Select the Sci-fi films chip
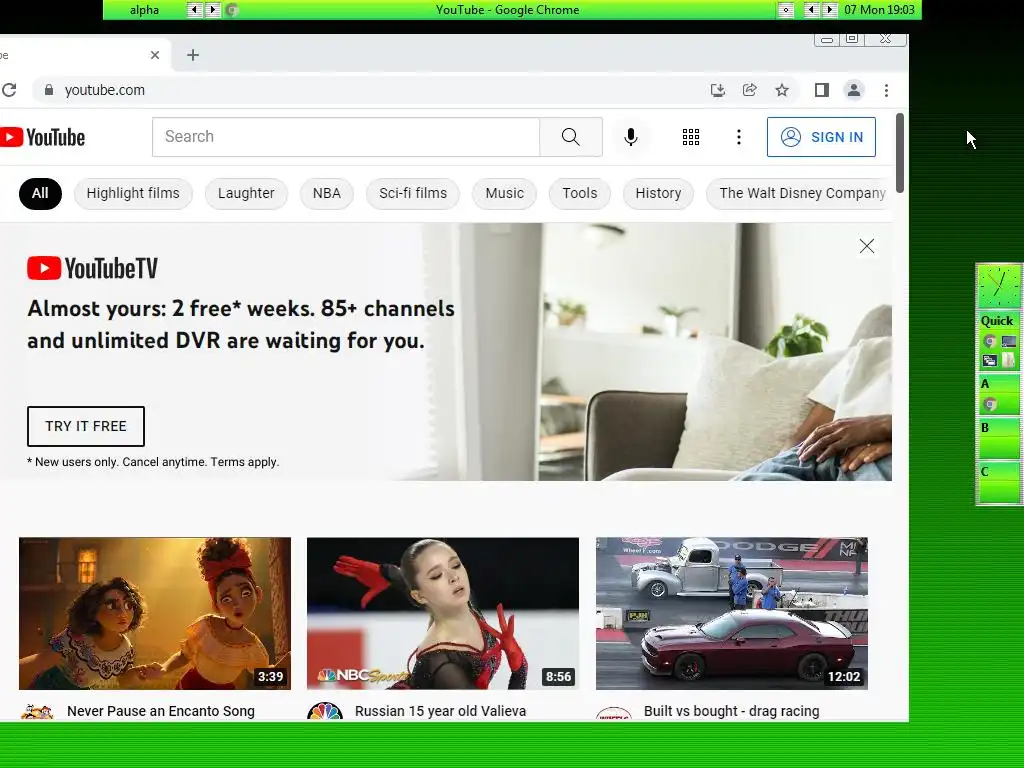Screen dimensions: 1024x768 (413, 193)
